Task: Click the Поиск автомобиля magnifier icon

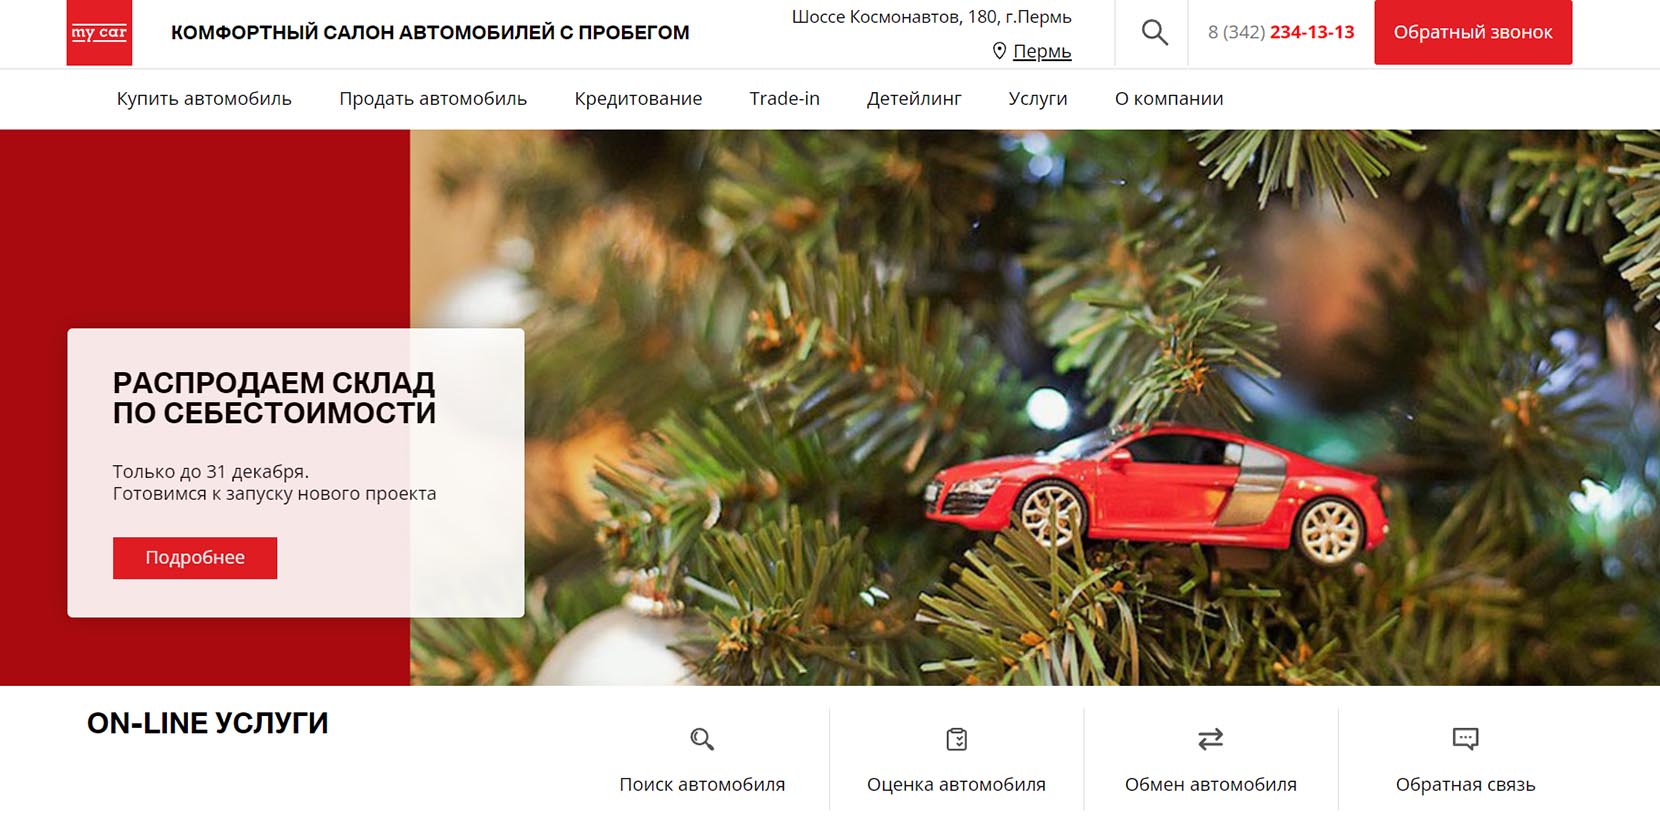Action: pyautogui.click(x=702, y=739)
